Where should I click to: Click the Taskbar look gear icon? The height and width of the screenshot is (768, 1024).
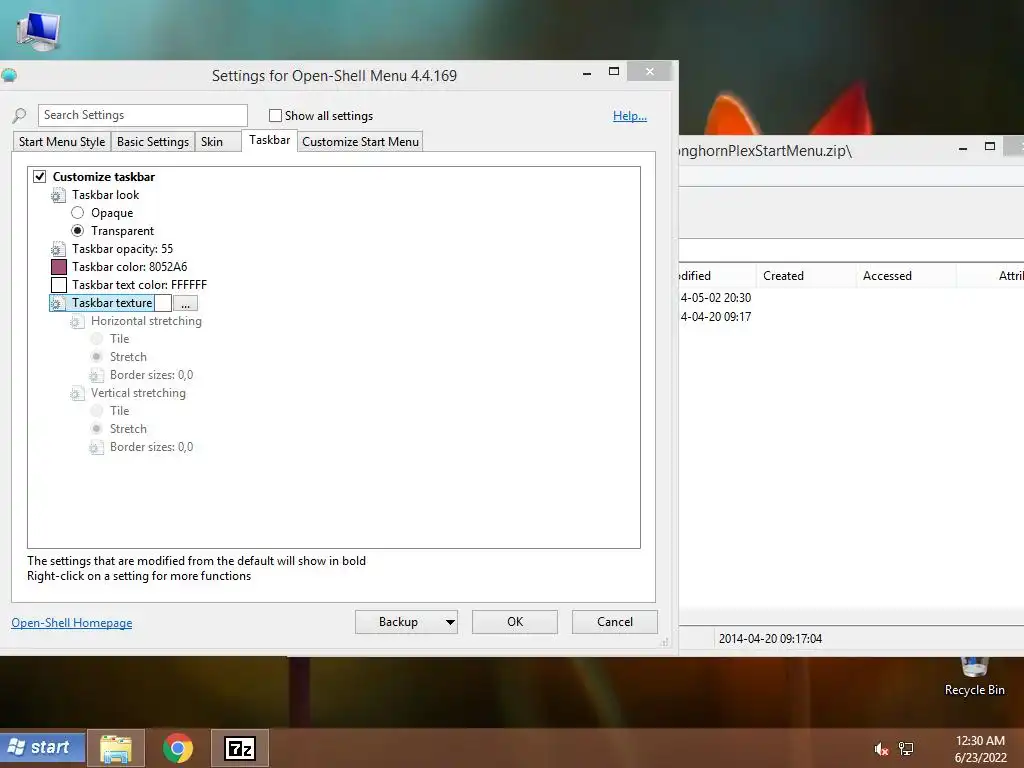[58, 195]
